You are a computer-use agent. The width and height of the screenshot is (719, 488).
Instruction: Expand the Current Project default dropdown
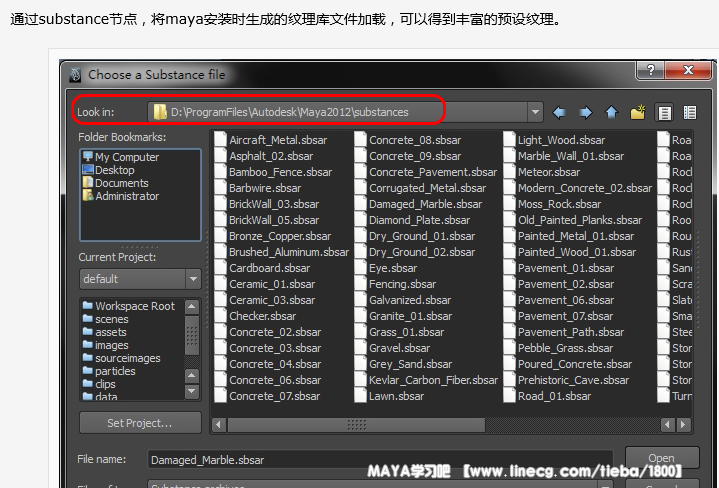click(x=194, y=279)
